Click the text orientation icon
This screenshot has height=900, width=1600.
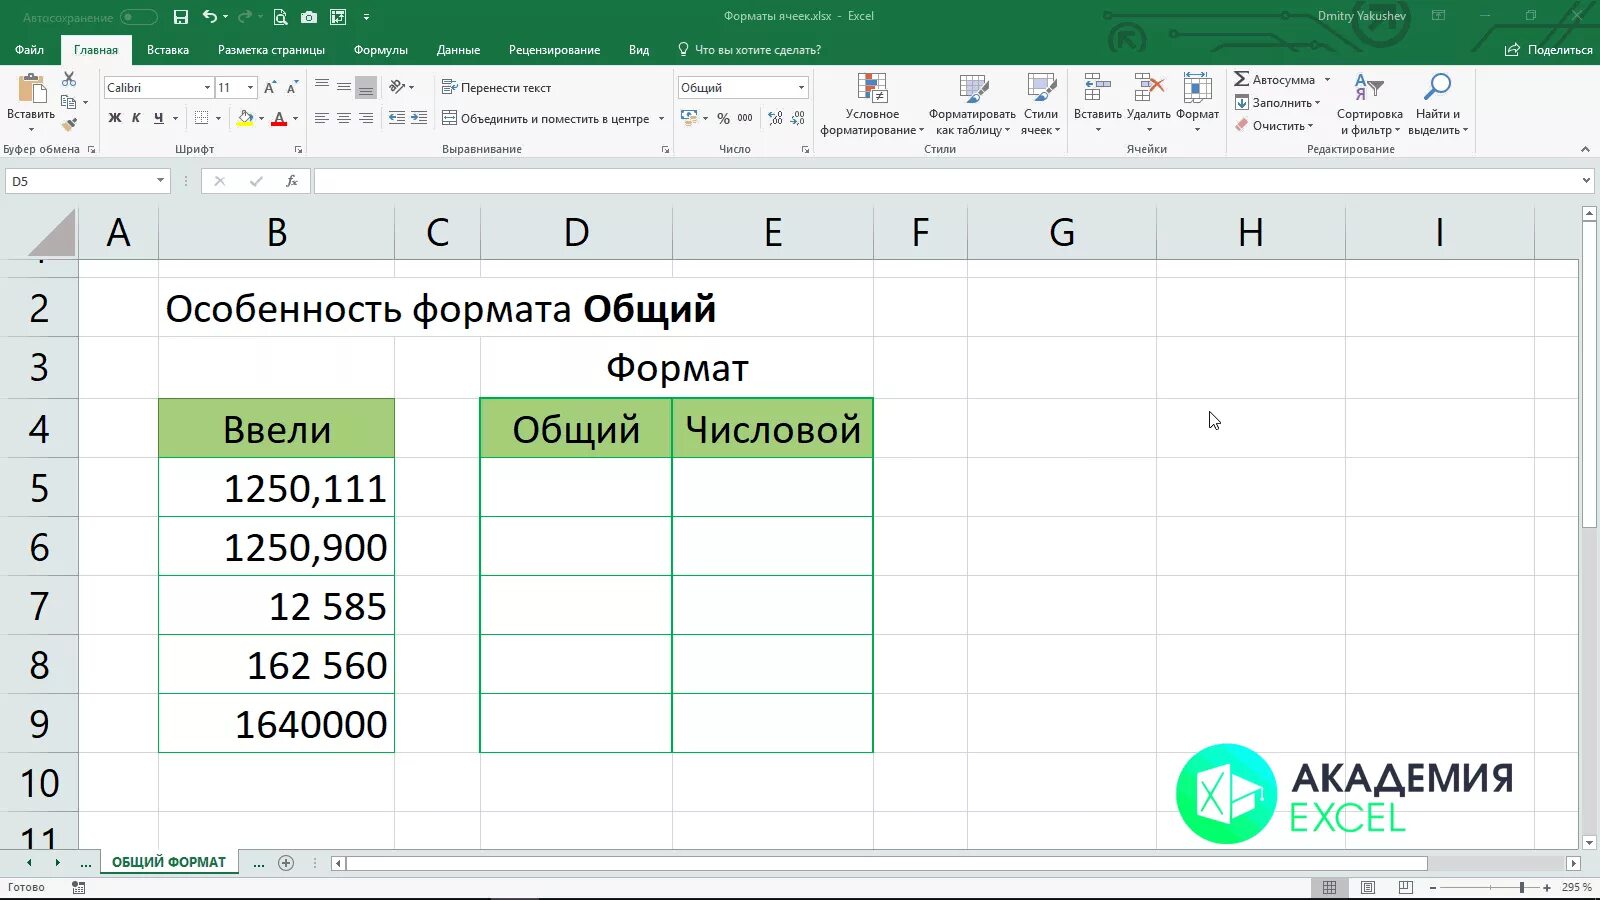click(x=398, y=87)
